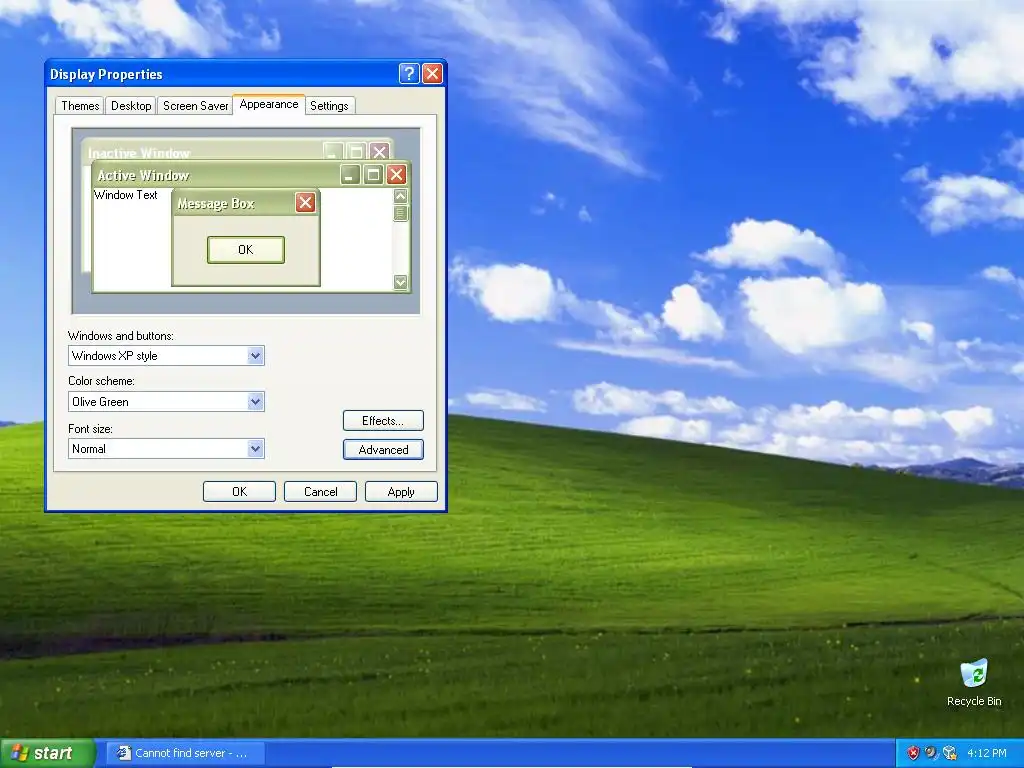This screenshot has height=768, width=1024.
Task: Open the Recycle Bin desktop icon
Action: 974,683
